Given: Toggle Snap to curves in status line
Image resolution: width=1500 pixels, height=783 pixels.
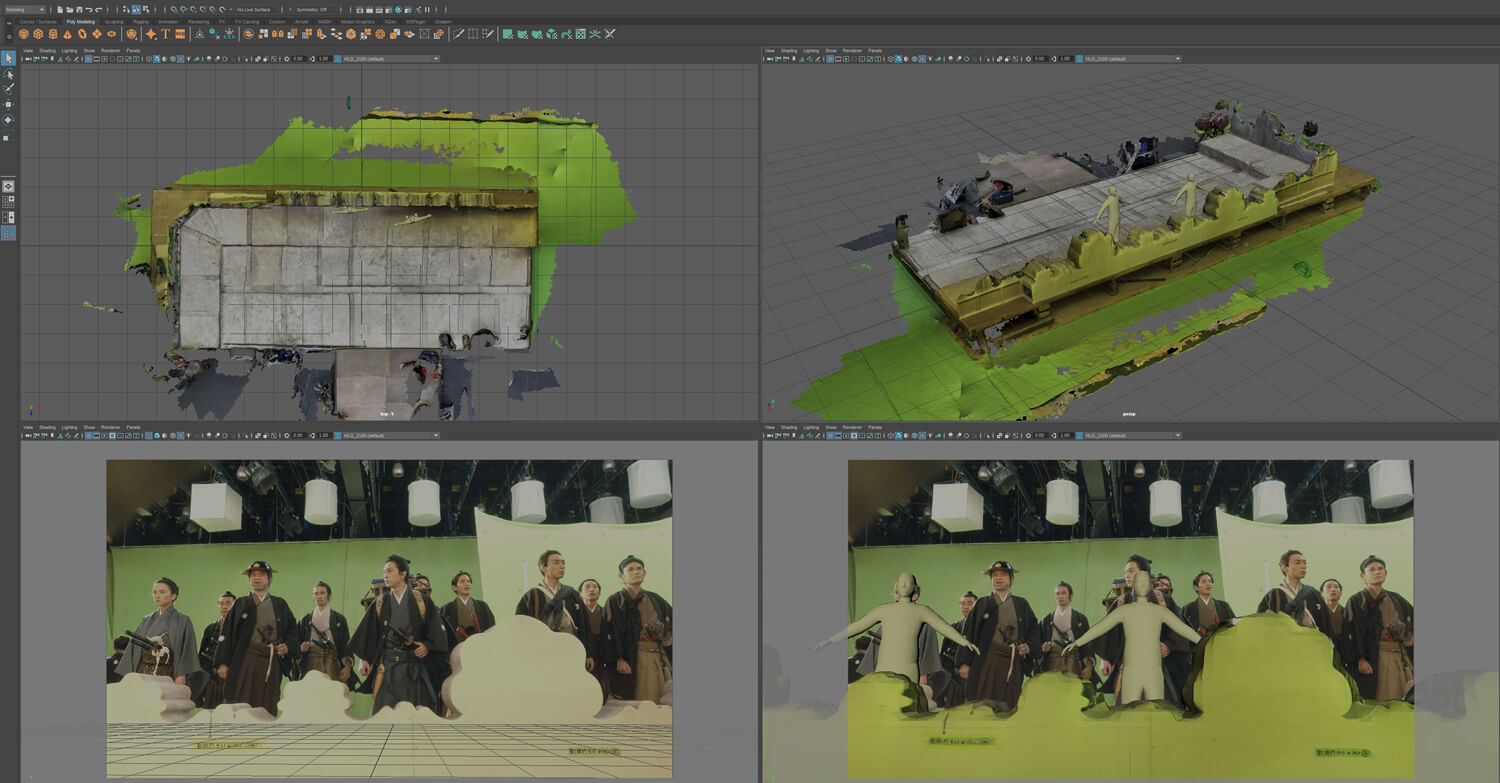Looking at the screenshot, I should pos(184,9).
